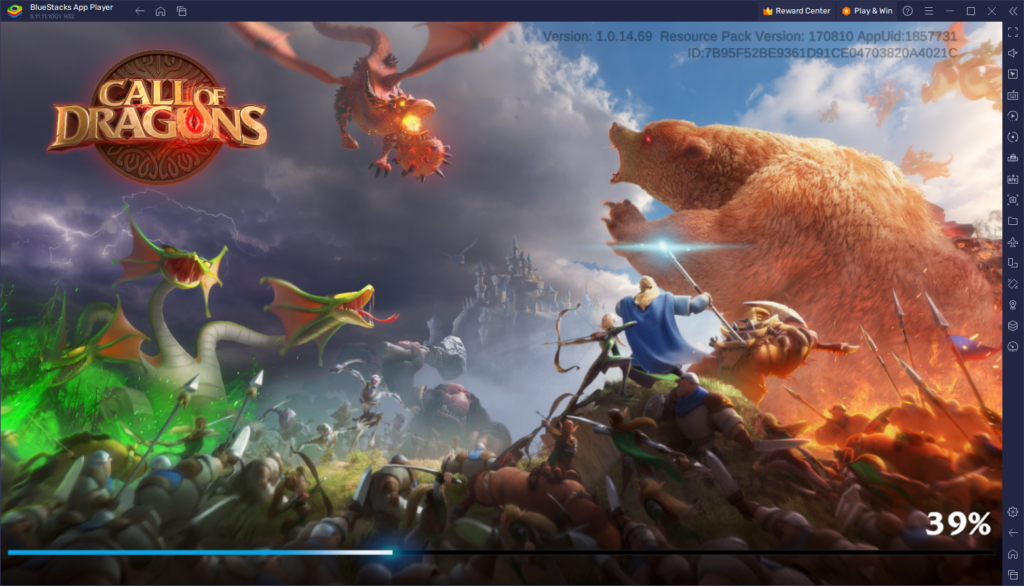Take a screenshot with the camera icon
This screenshot has width=1024, height=586.
tap(1012, 200)
